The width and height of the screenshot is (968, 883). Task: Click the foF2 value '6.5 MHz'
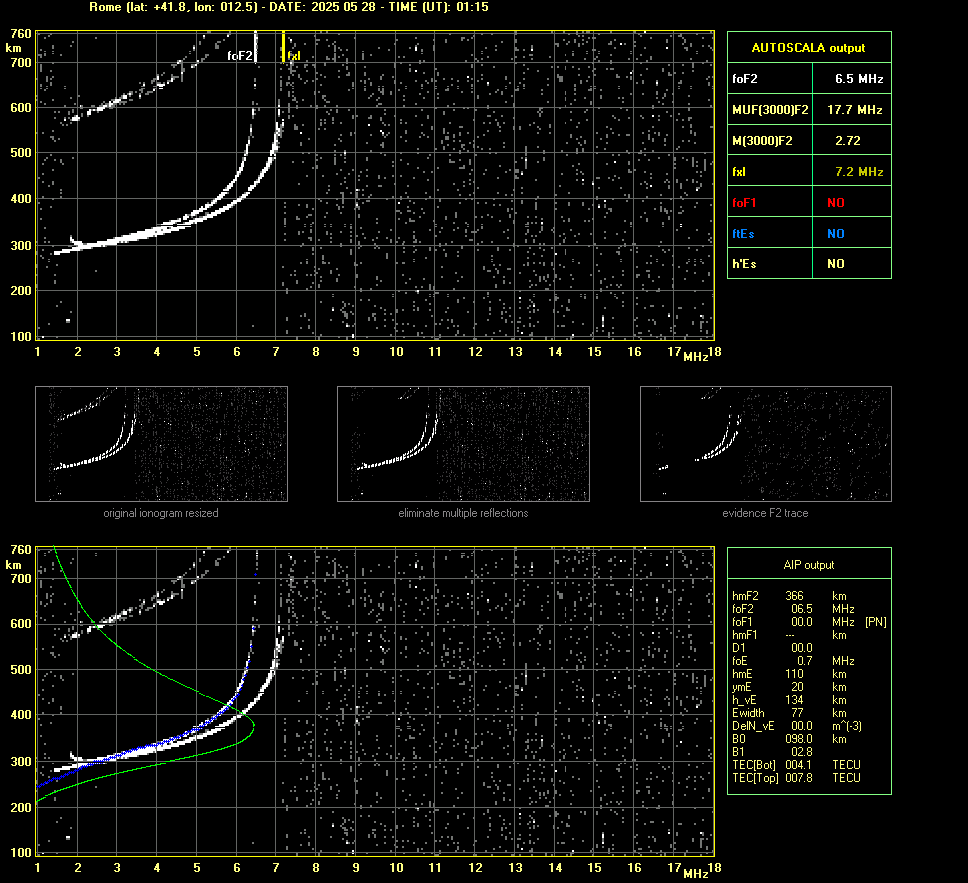859,79
